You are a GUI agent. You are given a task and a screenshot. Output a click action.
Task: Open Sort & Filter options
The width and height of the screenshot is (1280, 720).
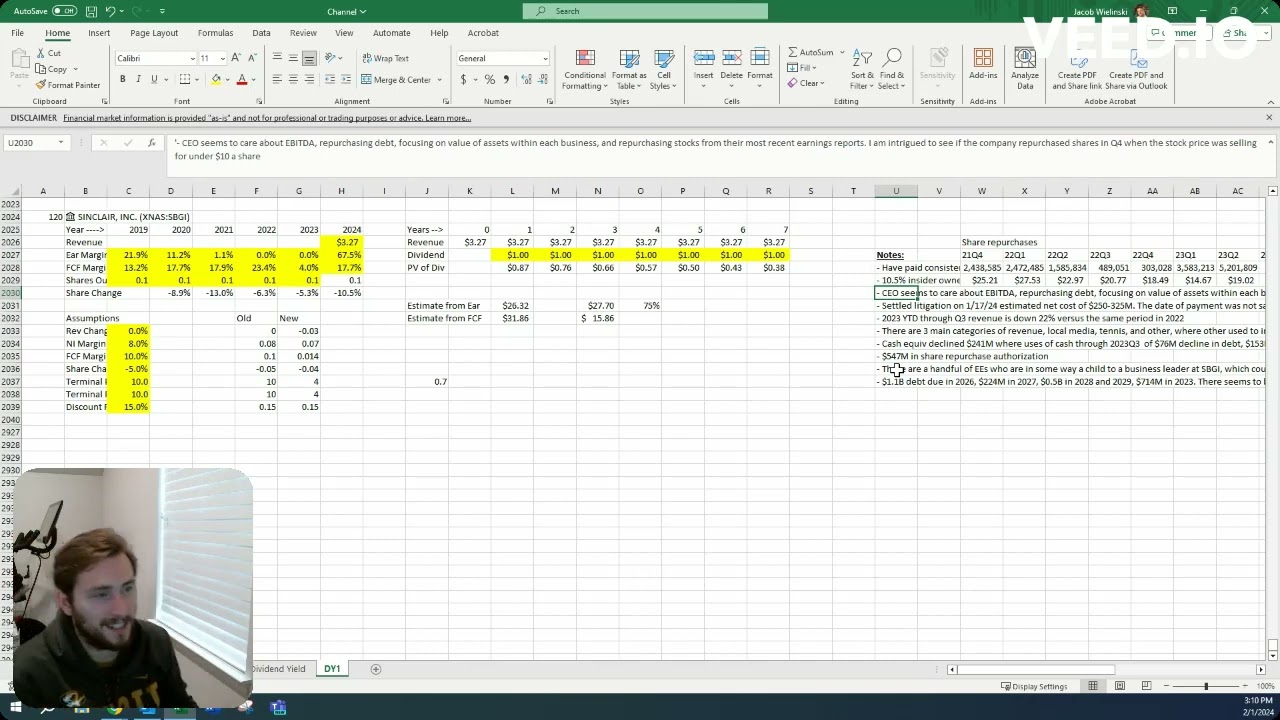[x=862, y=69]
